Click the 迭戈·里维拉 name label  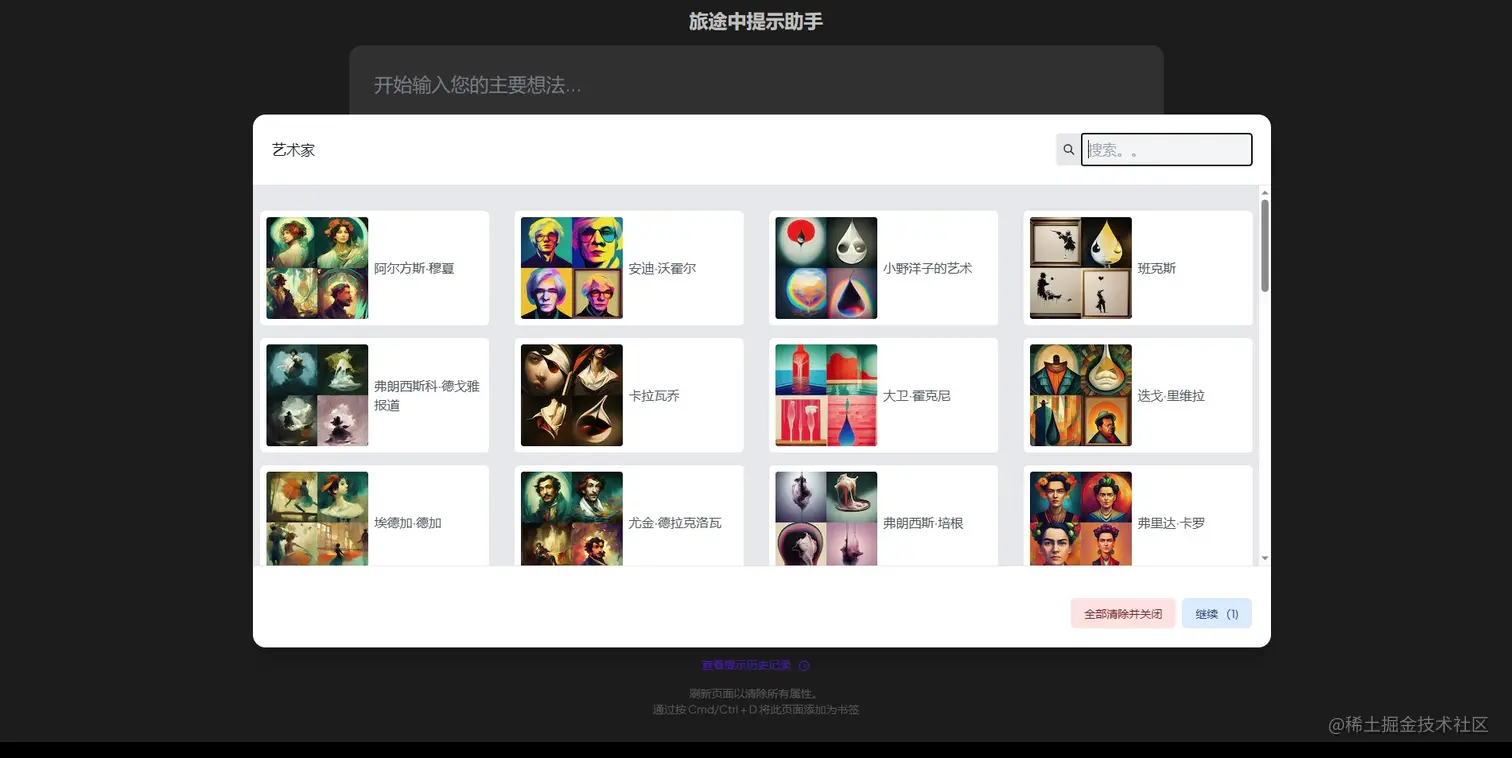[1171, 395]
